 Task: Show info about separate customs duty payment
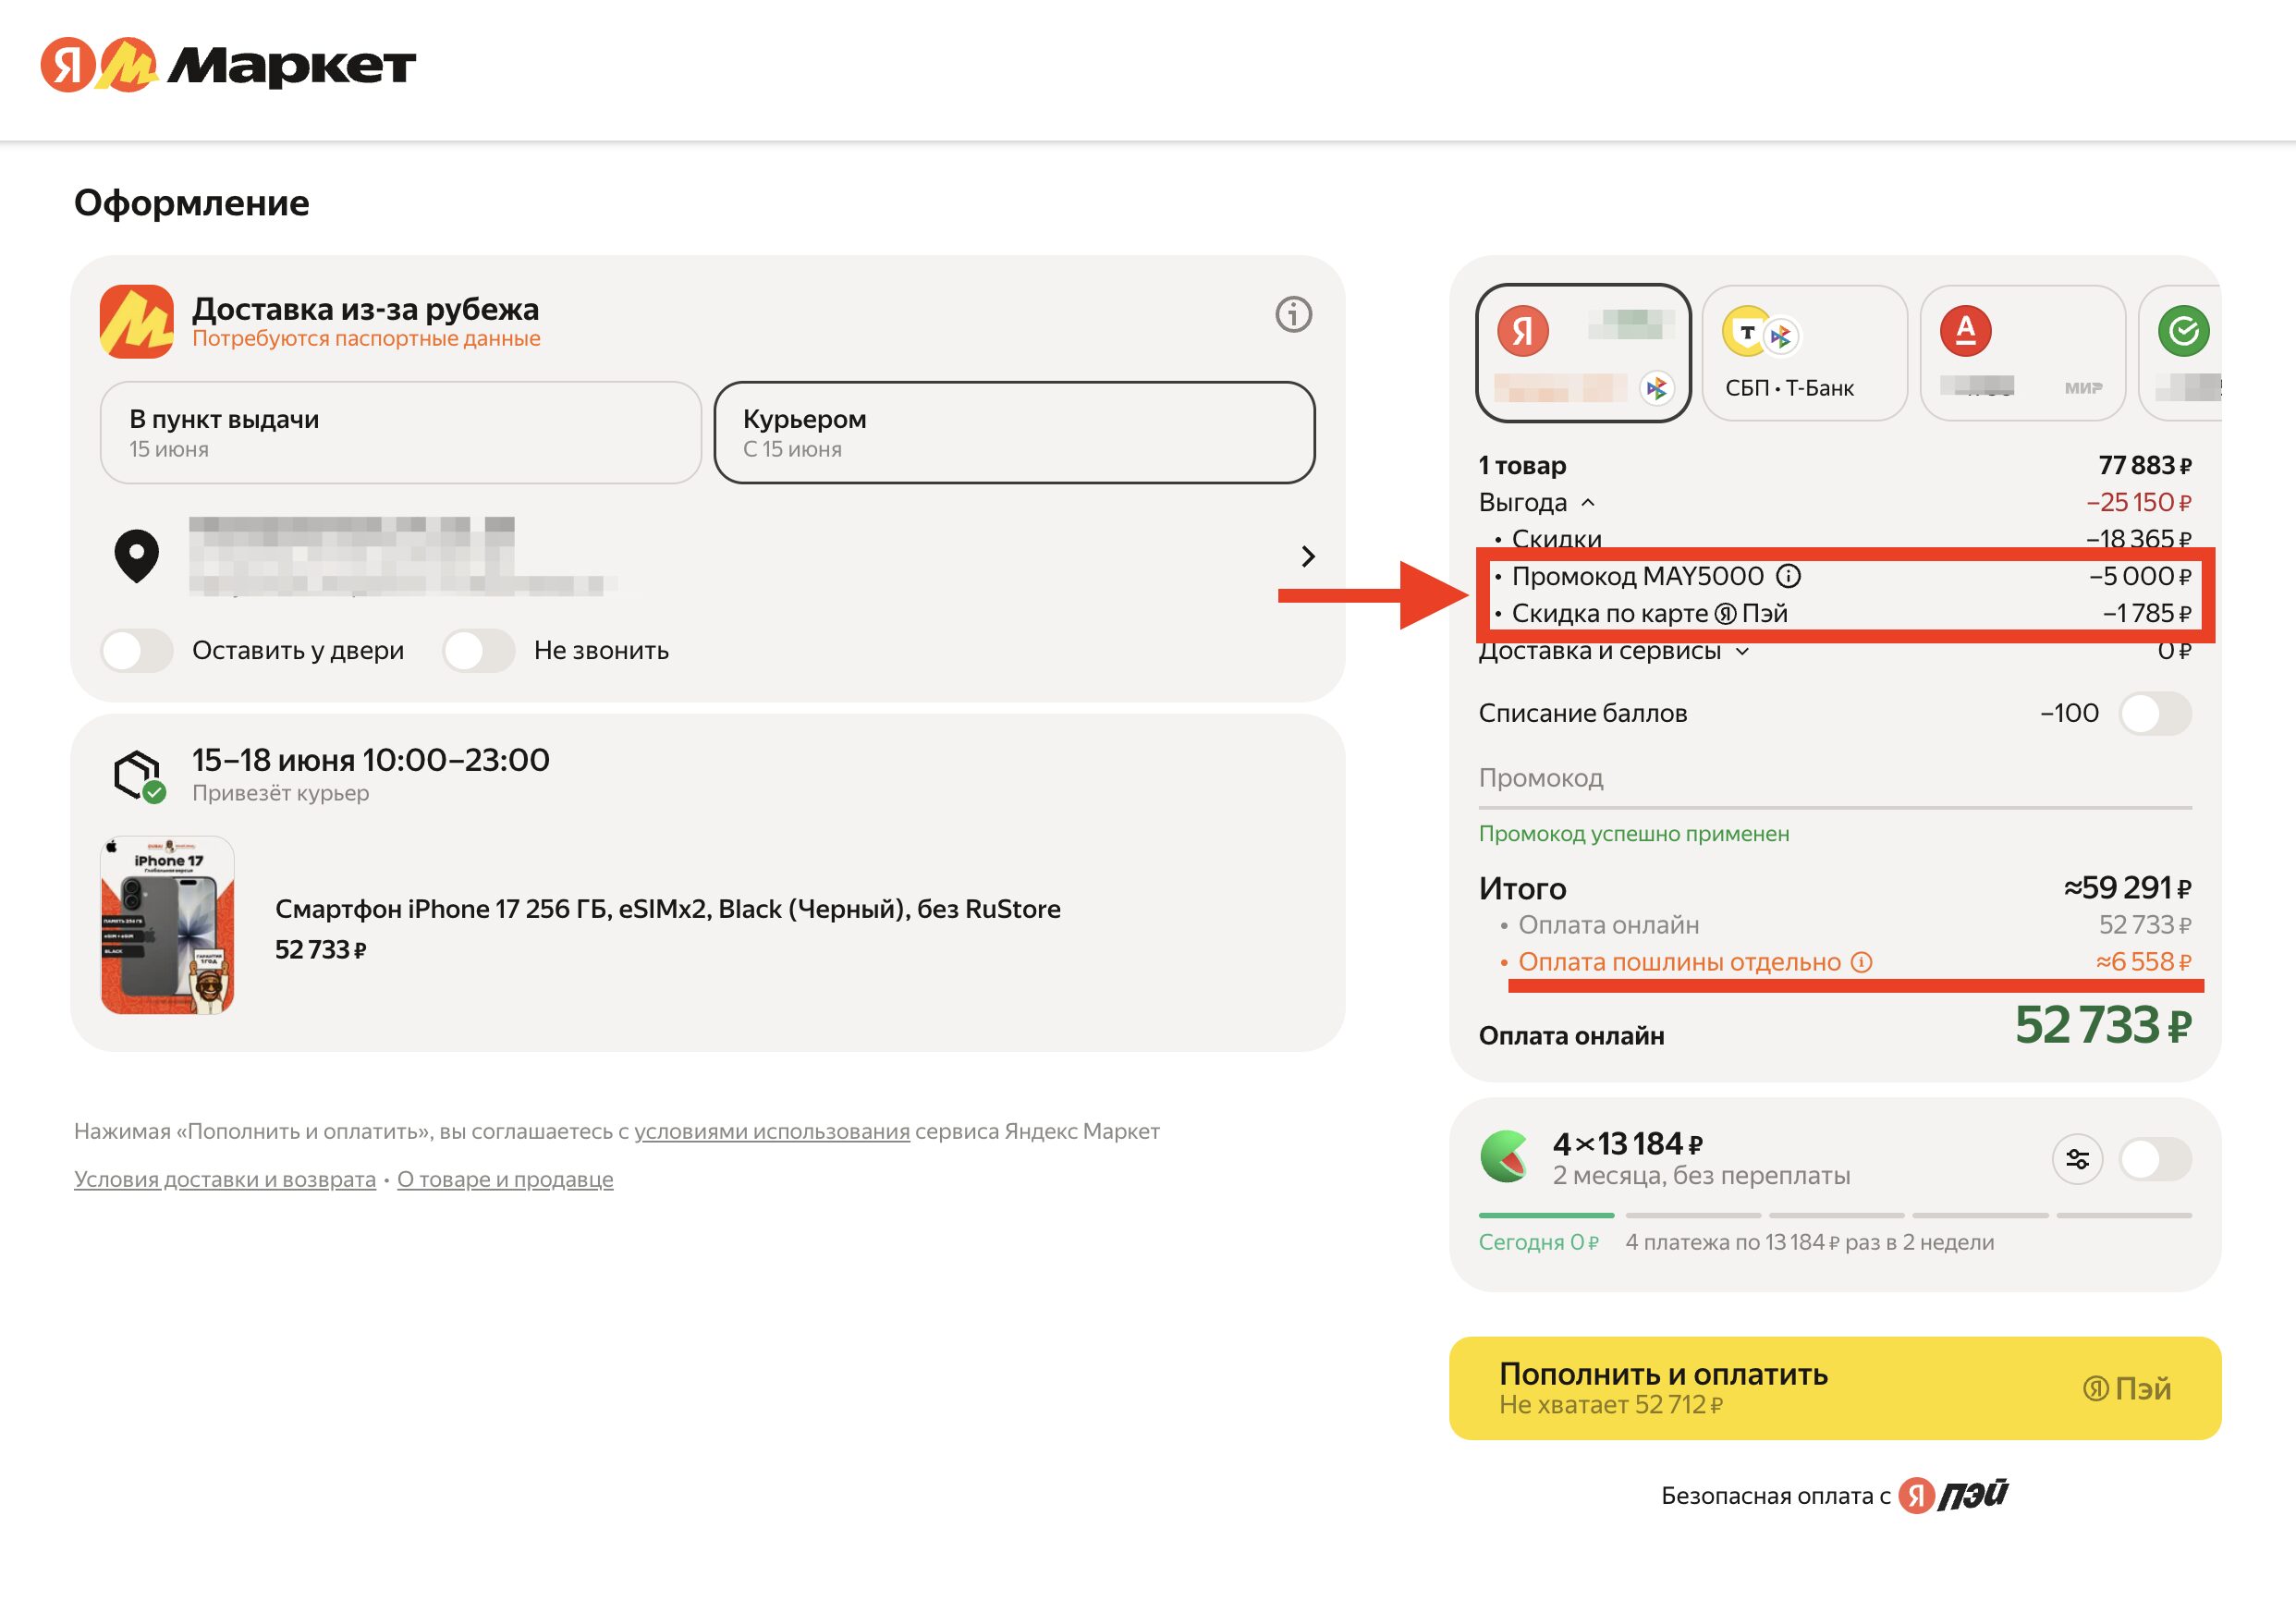click(1861, 962)
